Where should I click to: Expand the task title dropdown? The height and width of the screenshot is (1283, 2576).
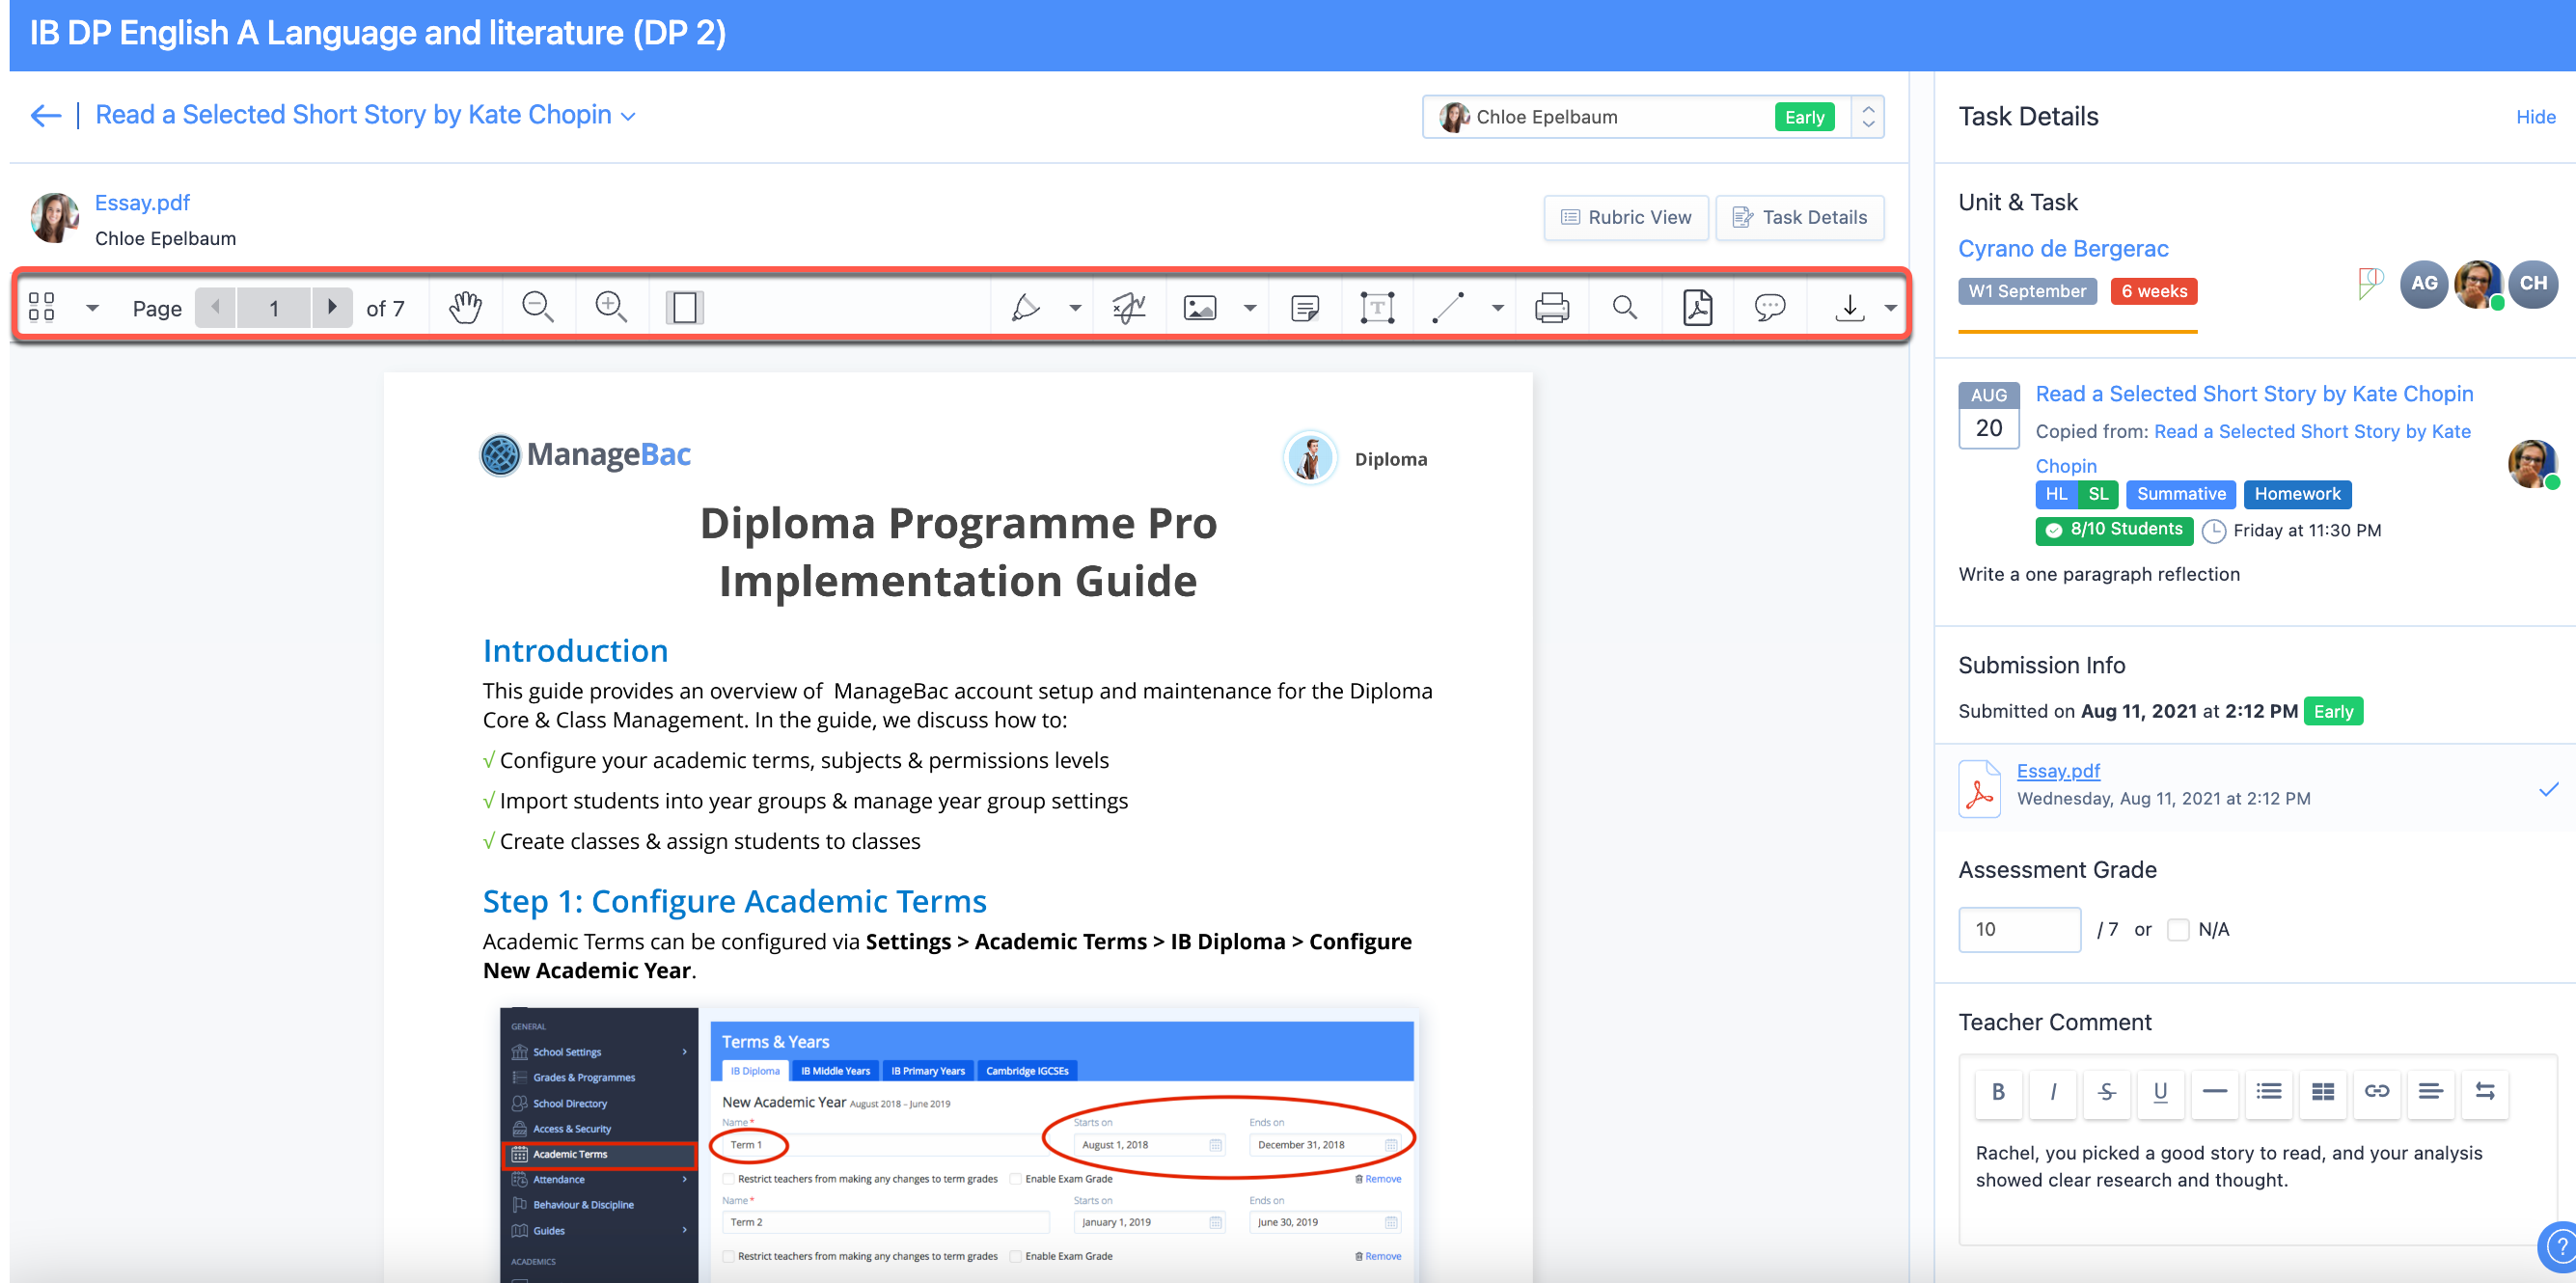pos(628,116)
